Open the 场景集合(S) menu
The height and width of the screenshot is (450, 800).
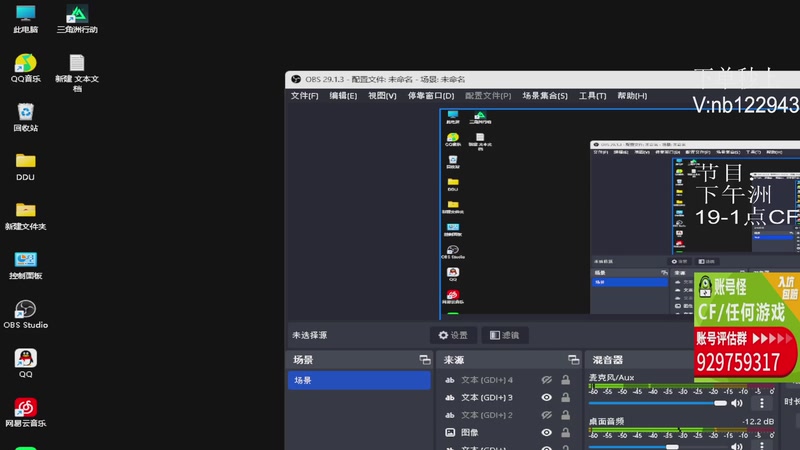(x=545, y=95)
